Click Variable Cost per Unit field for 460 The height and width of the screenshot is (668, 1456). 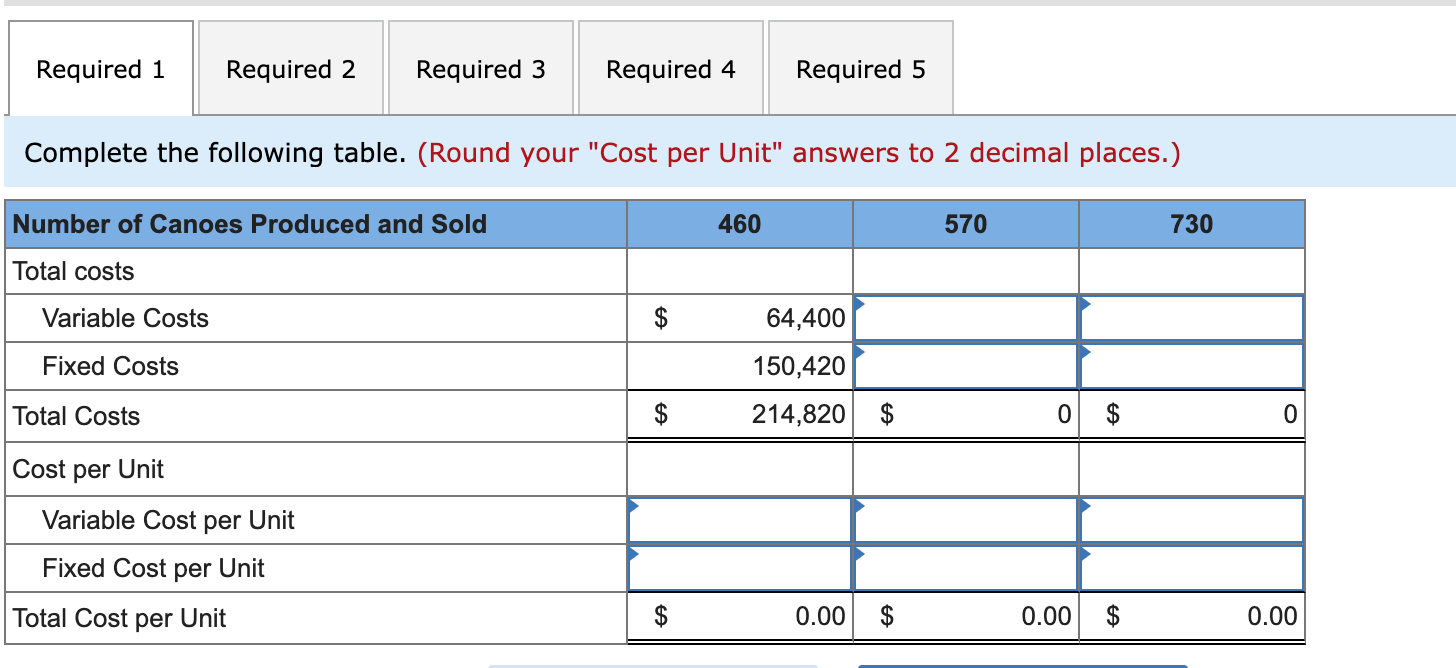(x=738, y=520)
